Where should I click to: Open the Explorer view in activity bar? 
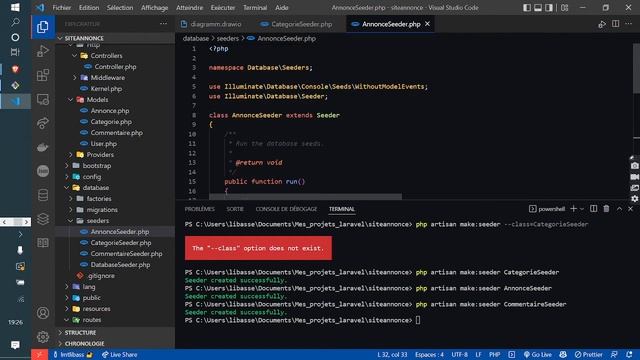[x=43, y=27]
